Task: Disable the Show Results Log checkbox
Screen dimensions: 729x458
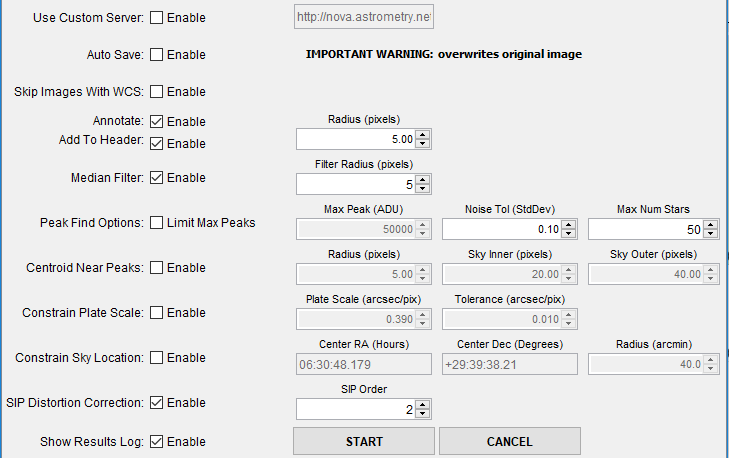Action: pos(156,442)
